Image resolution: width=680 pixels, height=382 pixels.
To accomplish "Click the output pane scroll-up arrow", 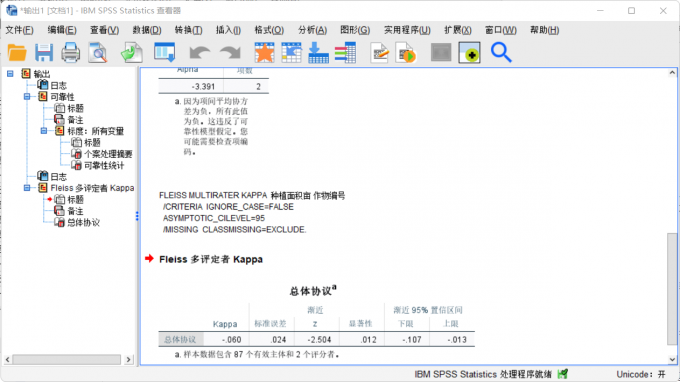I will [672, 72].
